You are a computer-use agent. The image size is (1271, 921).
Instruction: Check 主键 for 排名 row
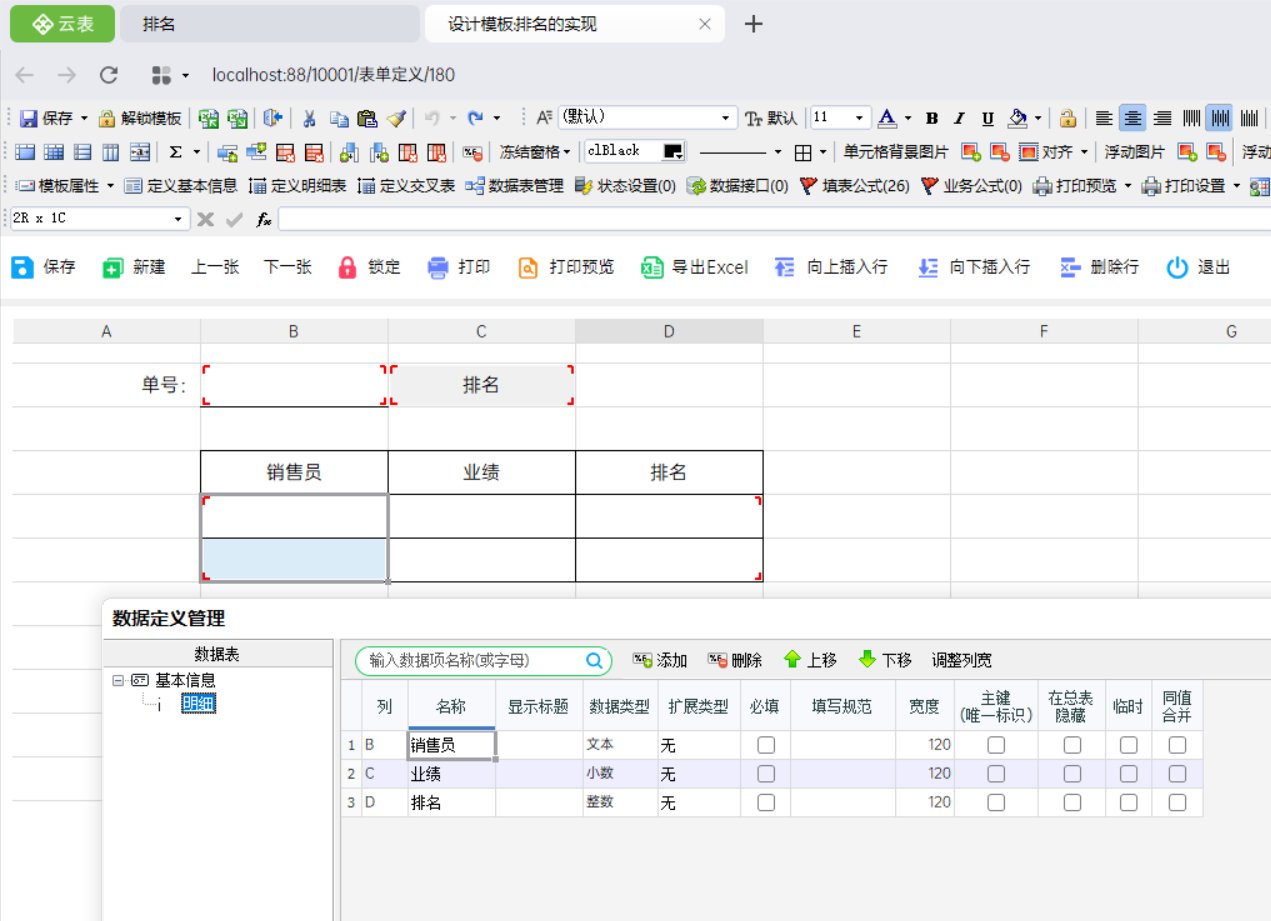996,803
